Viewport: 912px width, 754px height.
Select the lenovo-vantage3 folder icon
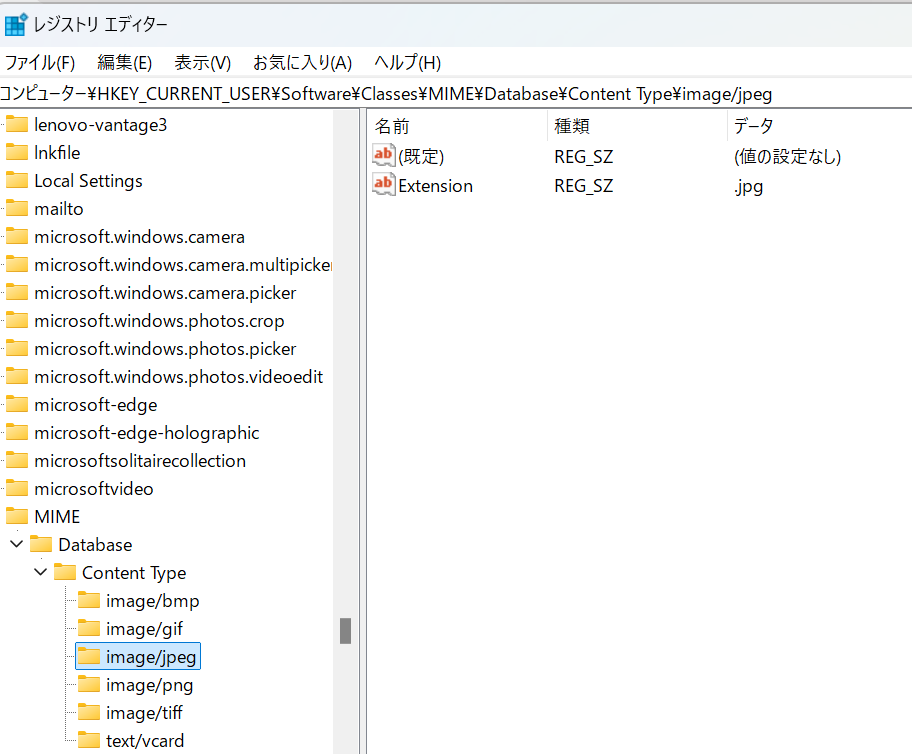click(17, 125)
